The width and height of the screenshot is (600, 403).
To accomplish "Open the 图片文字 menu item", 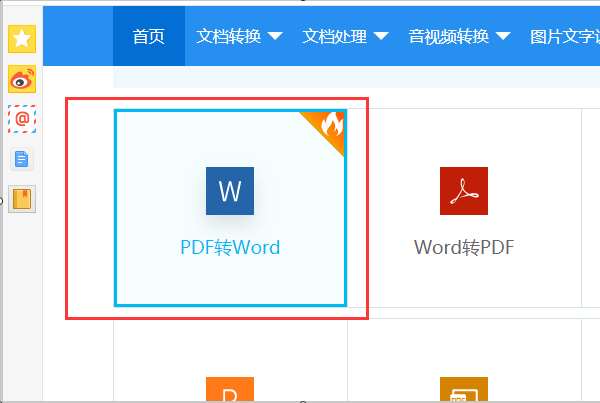I will point(565,36).
